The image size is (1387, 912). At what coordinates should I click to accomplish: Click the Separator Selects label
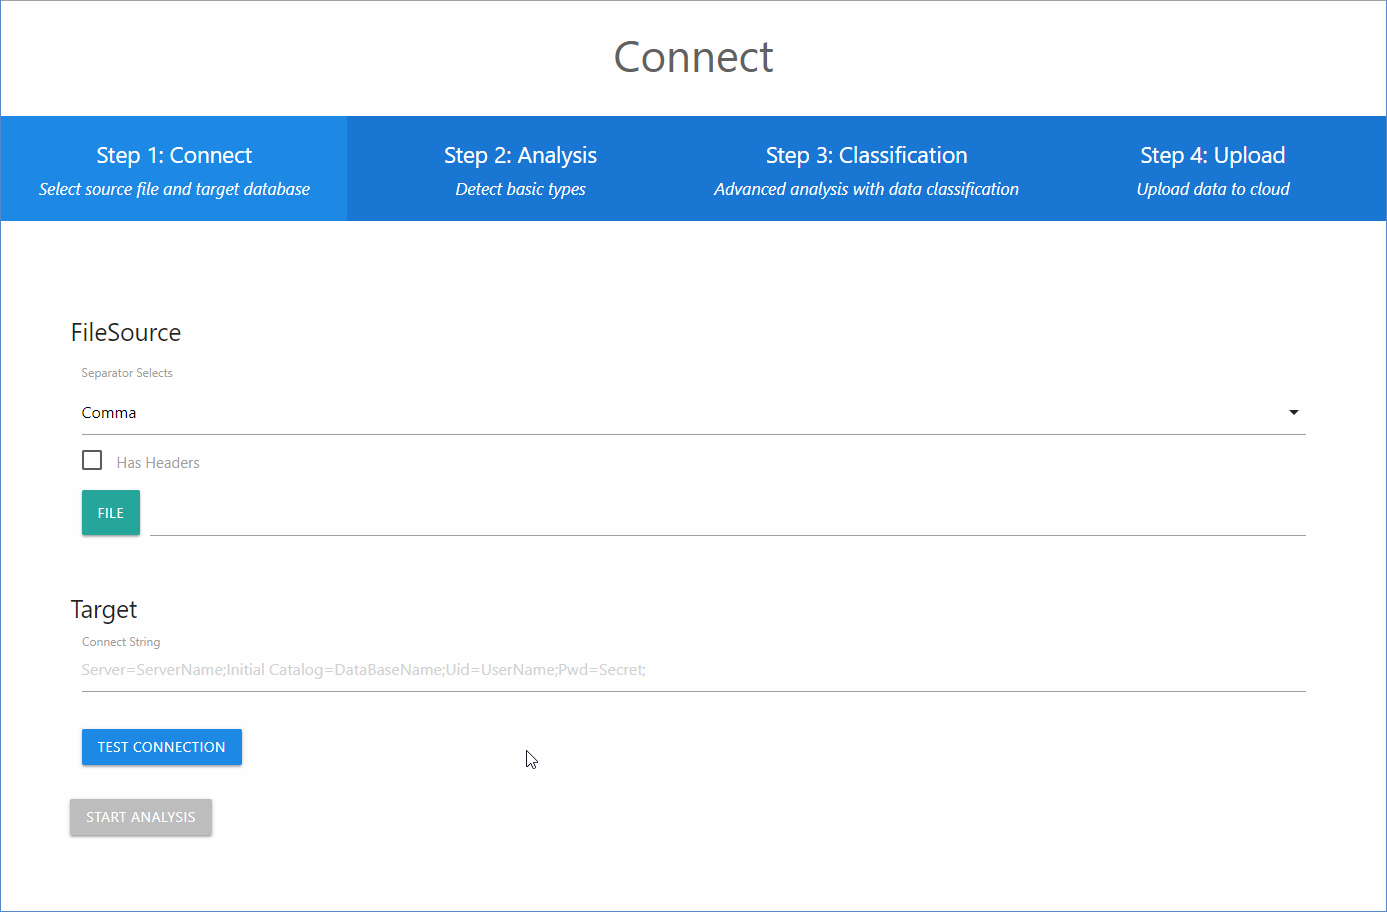[x=127, y=373]
